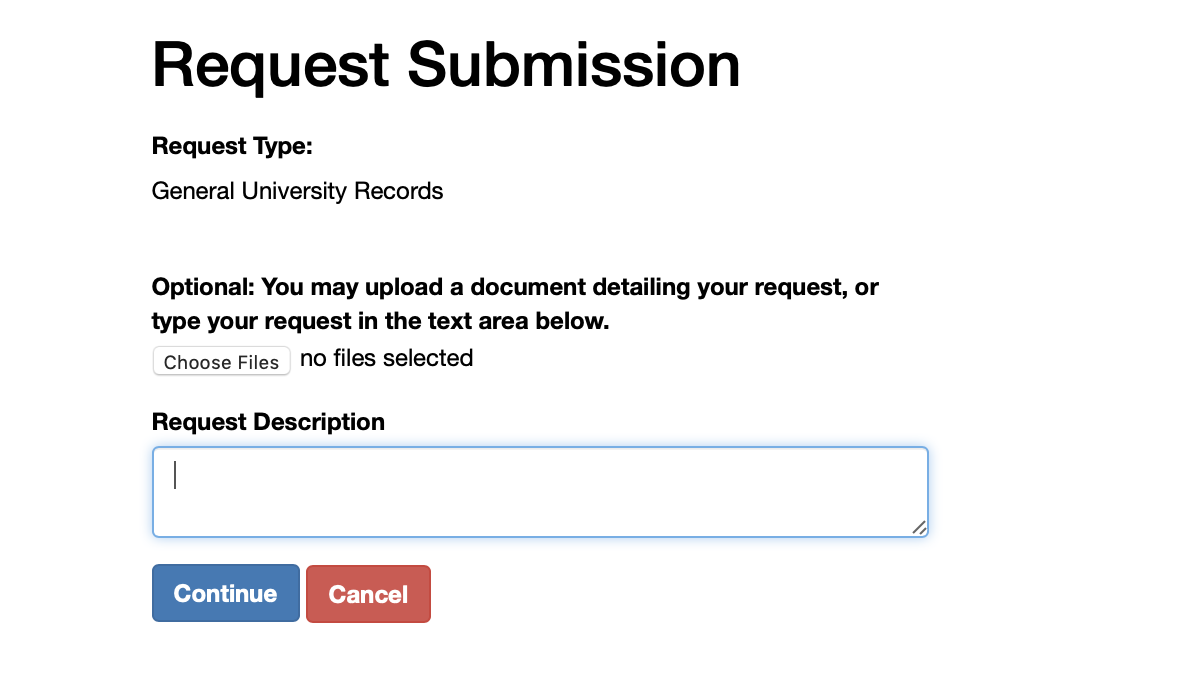Submit the form with Continue
The image size is (1202, 688).
coord(226,593)
